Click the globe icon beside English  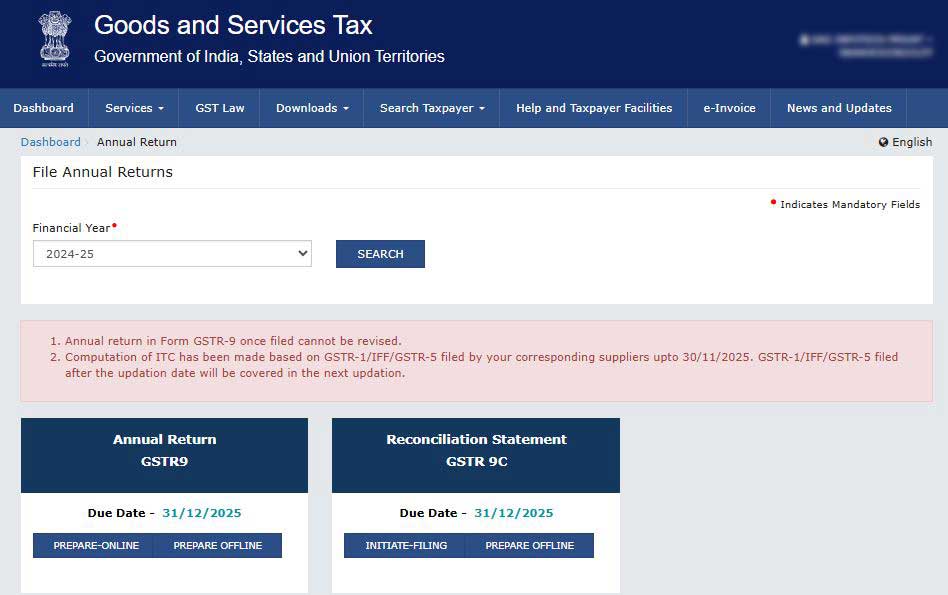tap(883, 142)
